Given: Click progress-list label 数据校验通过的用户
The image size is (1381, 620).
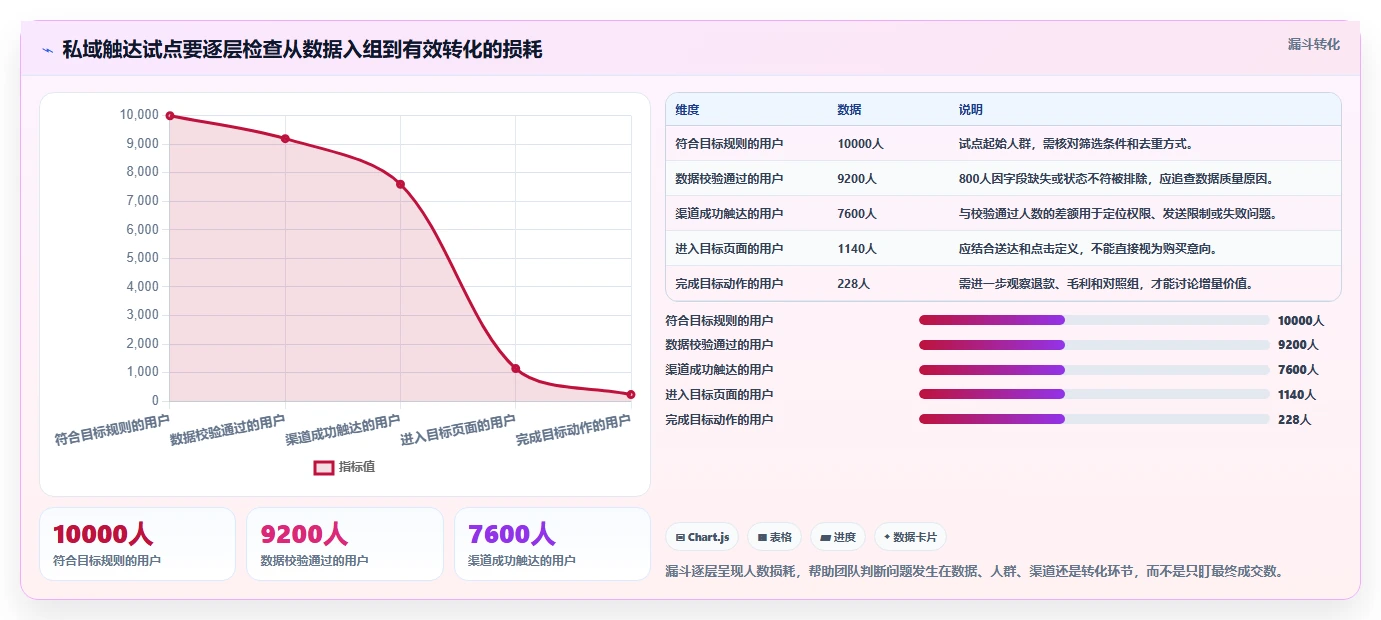Looking at the screenshot, I should pyautogui.click(x=719, y=345).
